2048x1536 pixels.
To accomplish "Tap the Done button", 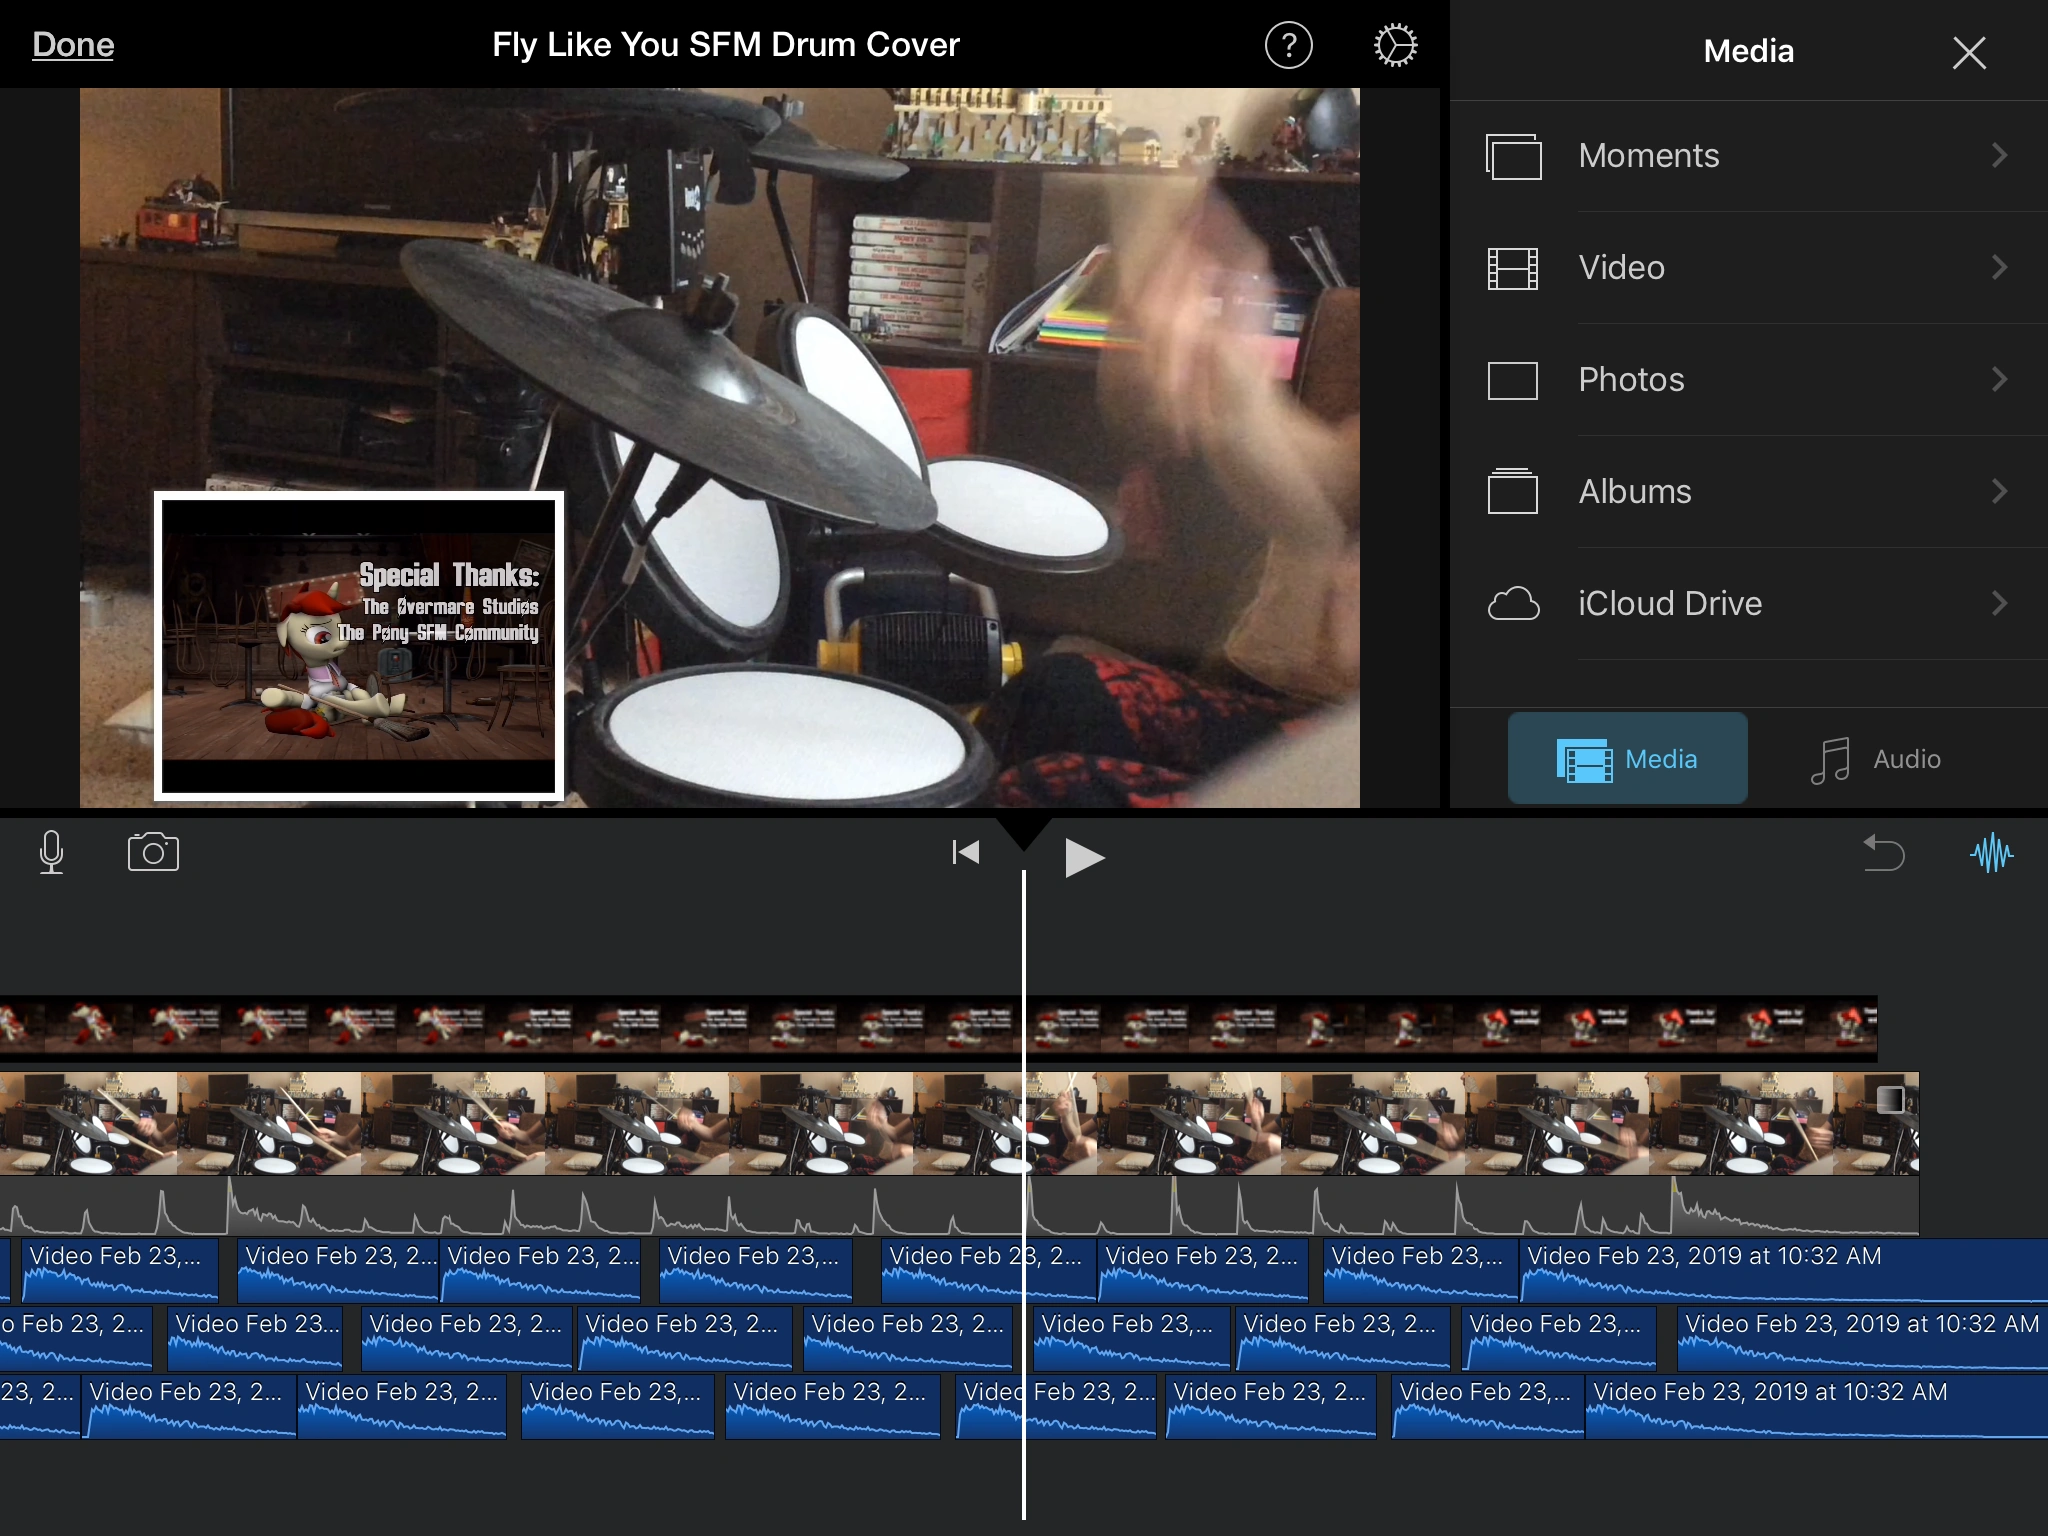I will (73, 45).
